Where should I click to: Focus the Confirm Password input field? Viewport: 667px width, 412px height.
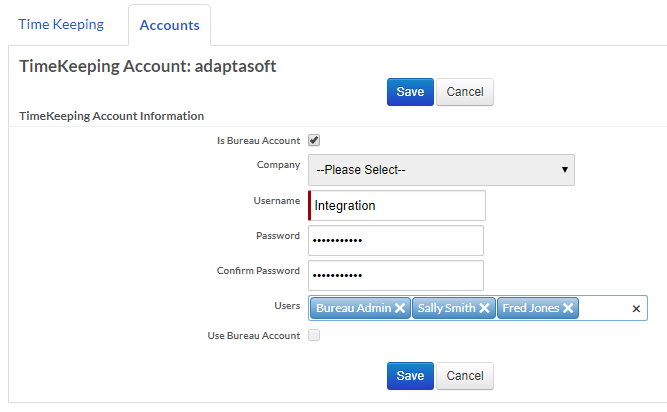[397, 275]
